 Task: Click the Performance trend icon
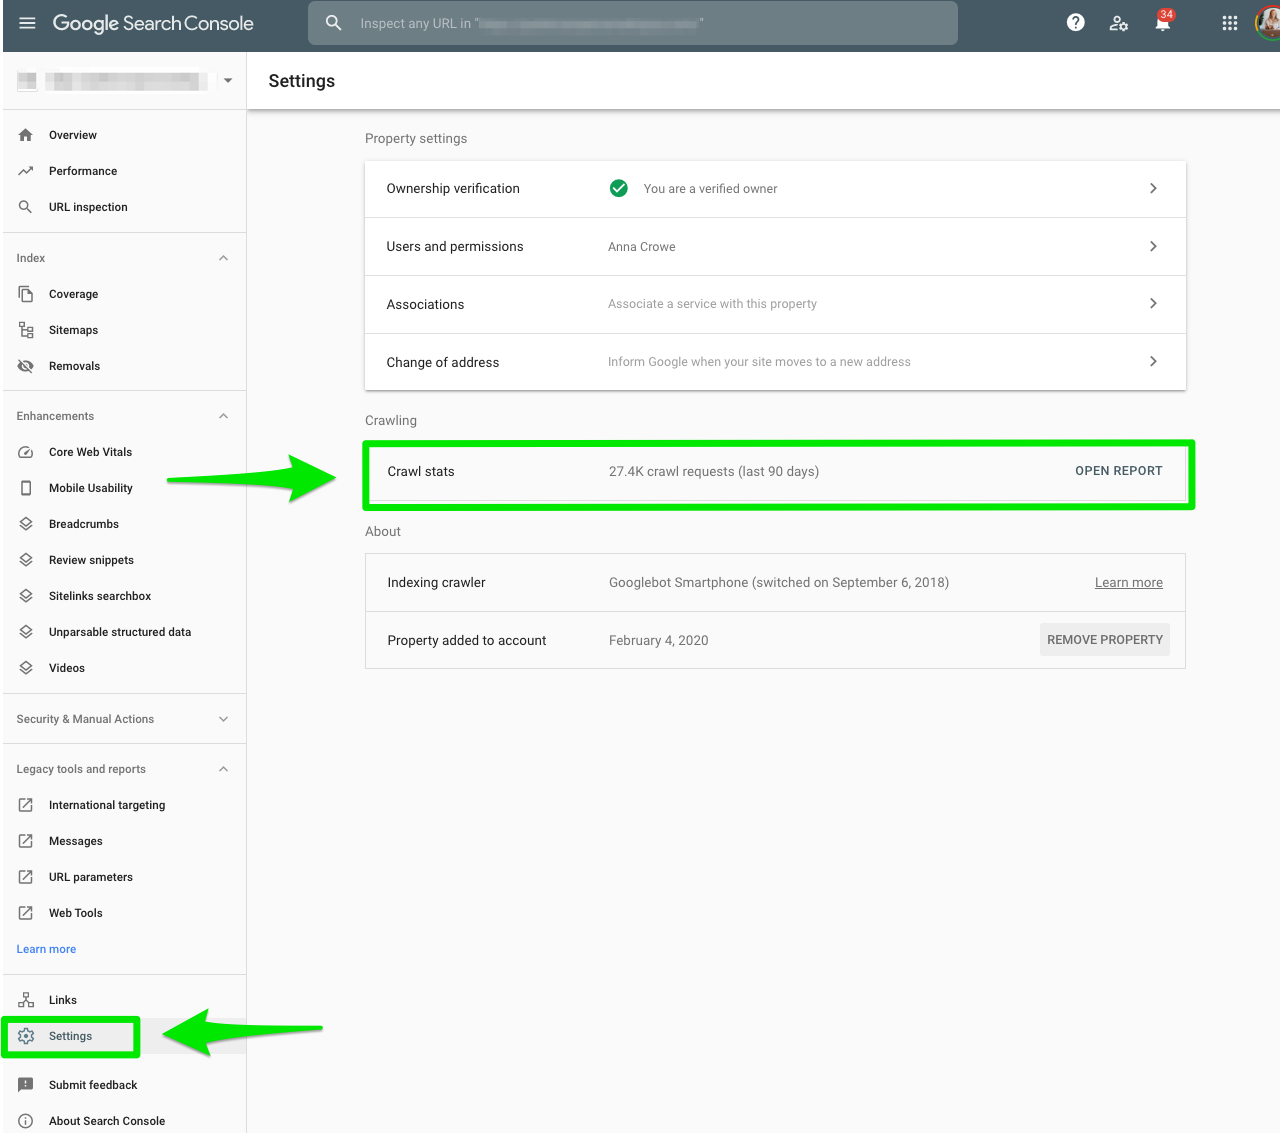coord(26,171)
